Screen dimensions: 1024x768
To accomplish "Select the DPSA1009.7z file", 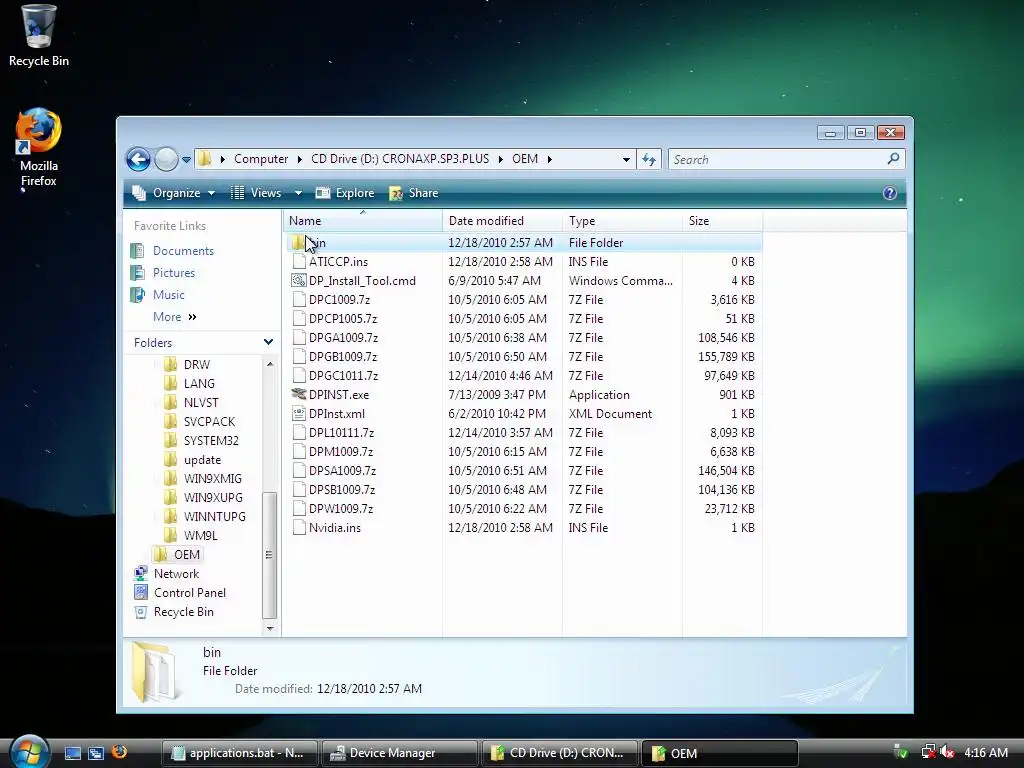I will pos(342,471).
